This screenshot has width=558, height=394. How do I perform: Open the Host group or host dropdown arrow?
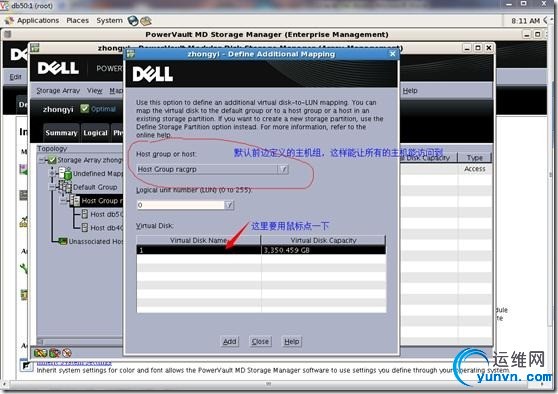[283, 169]
